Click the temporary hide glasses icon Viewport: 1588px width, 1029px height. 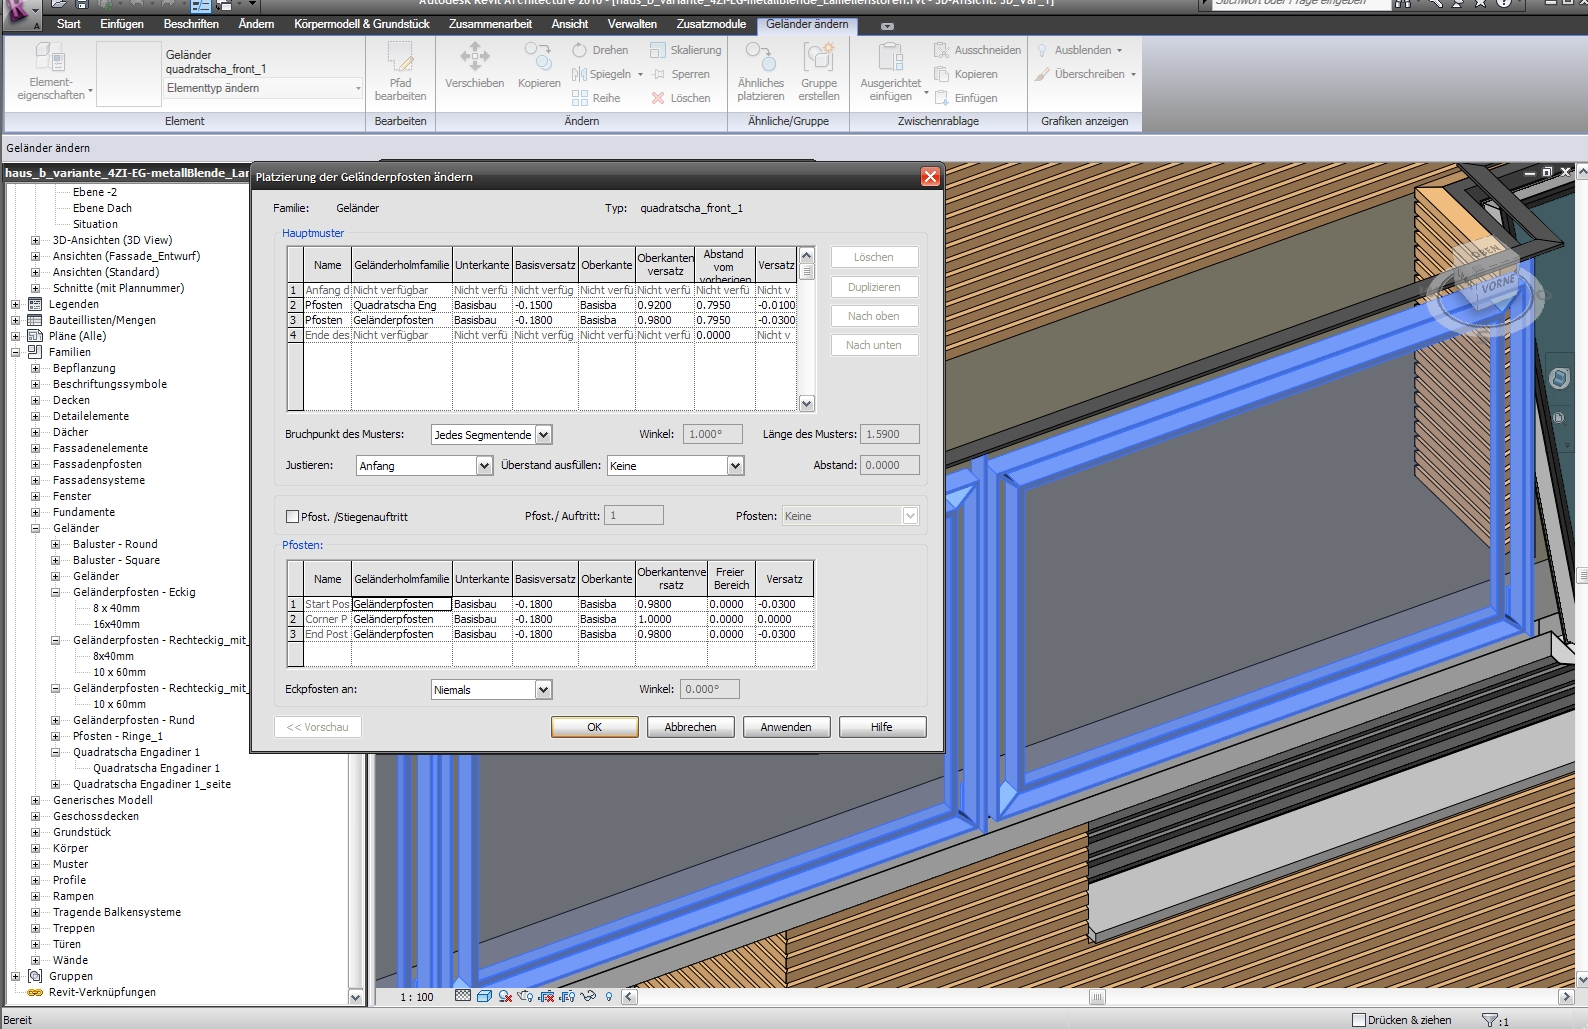[588, 996]
